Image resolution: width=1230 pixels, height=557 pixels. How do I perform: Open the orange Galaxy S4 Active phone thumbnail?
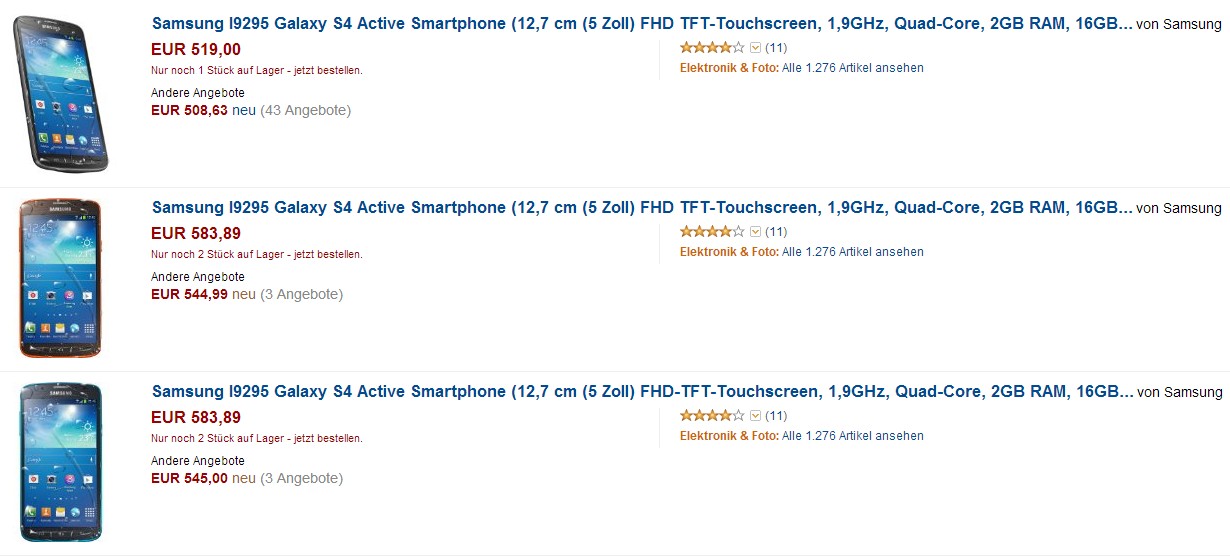tap(61, 278)
